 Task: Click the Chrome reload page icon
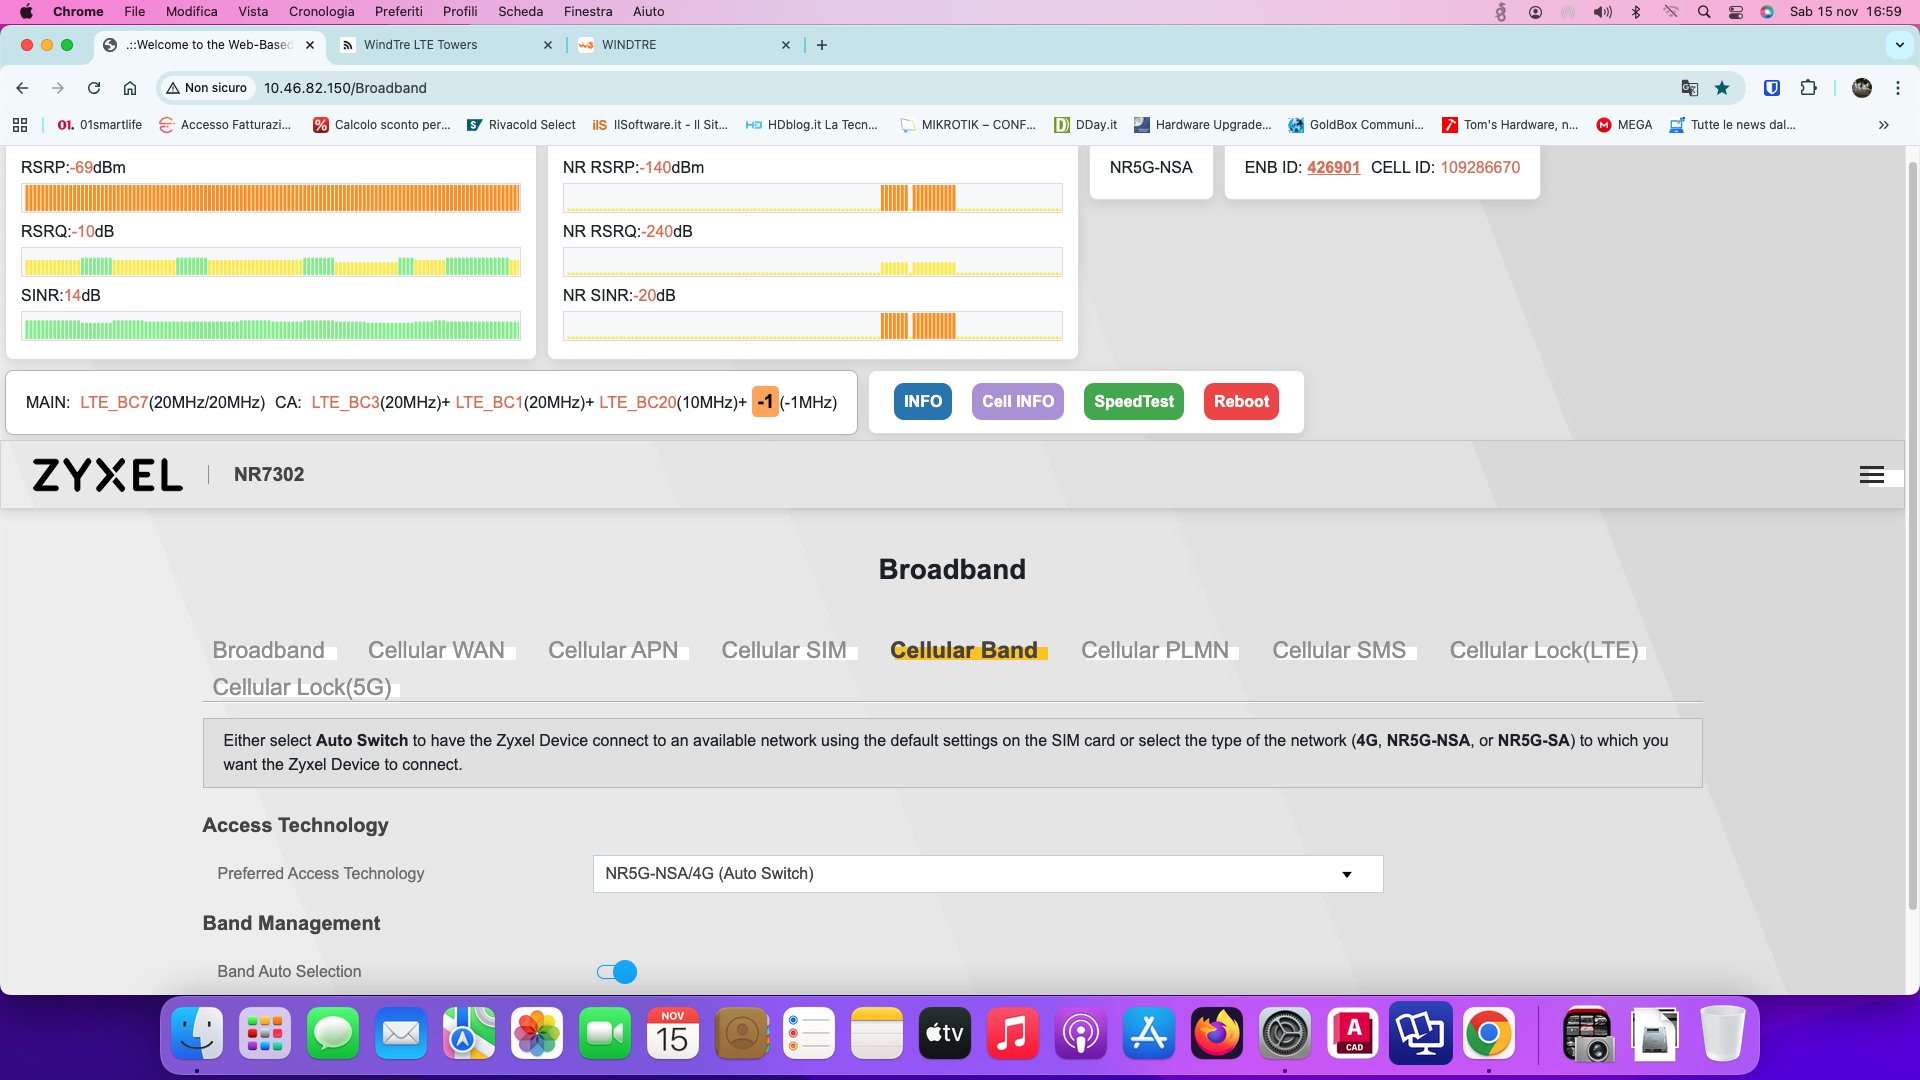(x=94, y=88)
